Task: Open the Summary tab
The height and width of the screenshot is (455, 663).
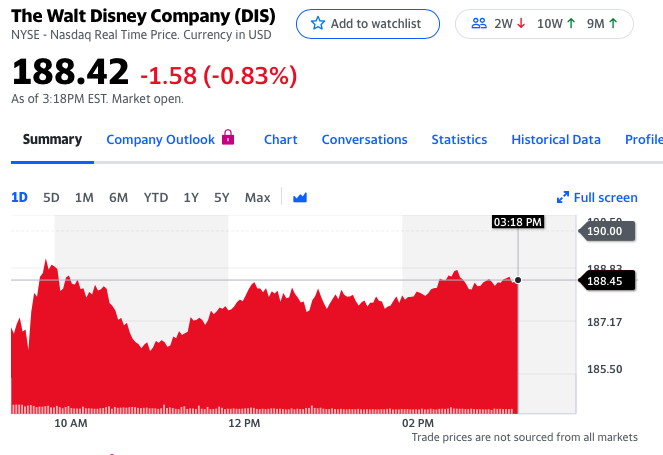Action: click(x=52, y=139)
